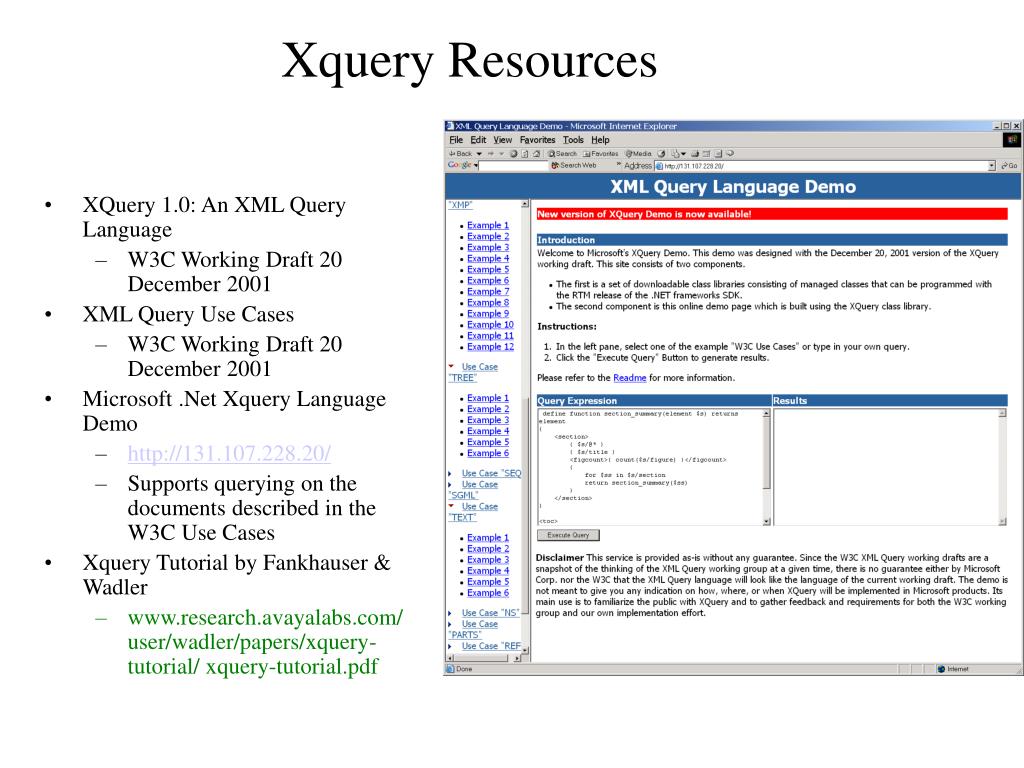Click the Execute Query button

568,535
